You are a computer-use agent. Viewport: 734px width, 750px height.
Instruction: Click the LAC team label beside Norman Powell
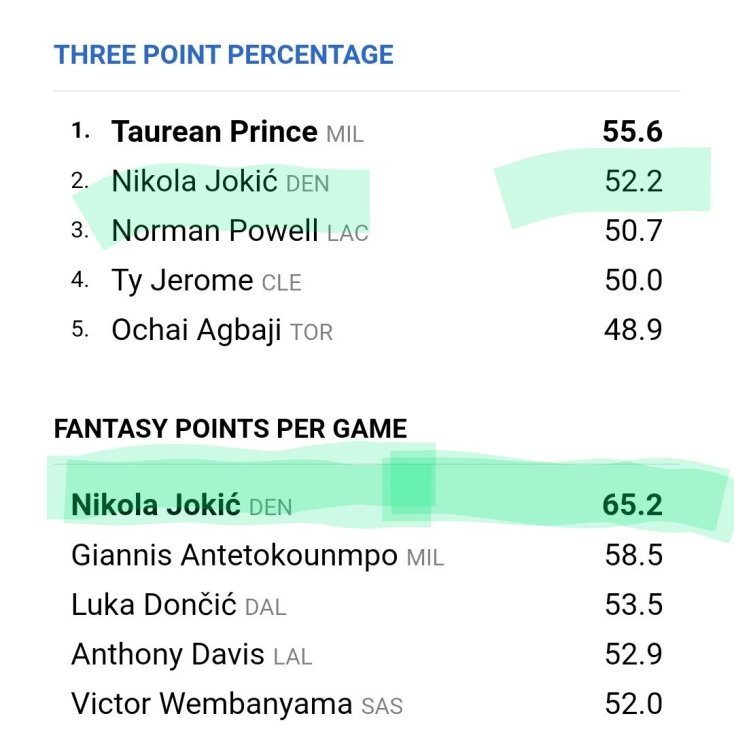point(348,234)
